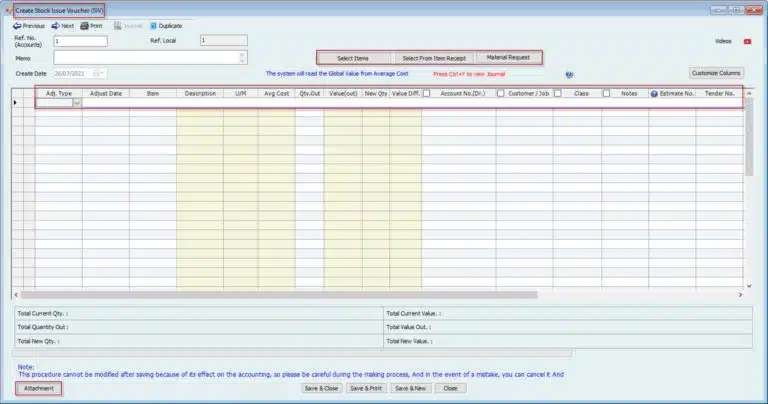Image resolution: width=768 pixels, height=404 pixels.
Task: Open the Attachment button
Action: [39, 388]
